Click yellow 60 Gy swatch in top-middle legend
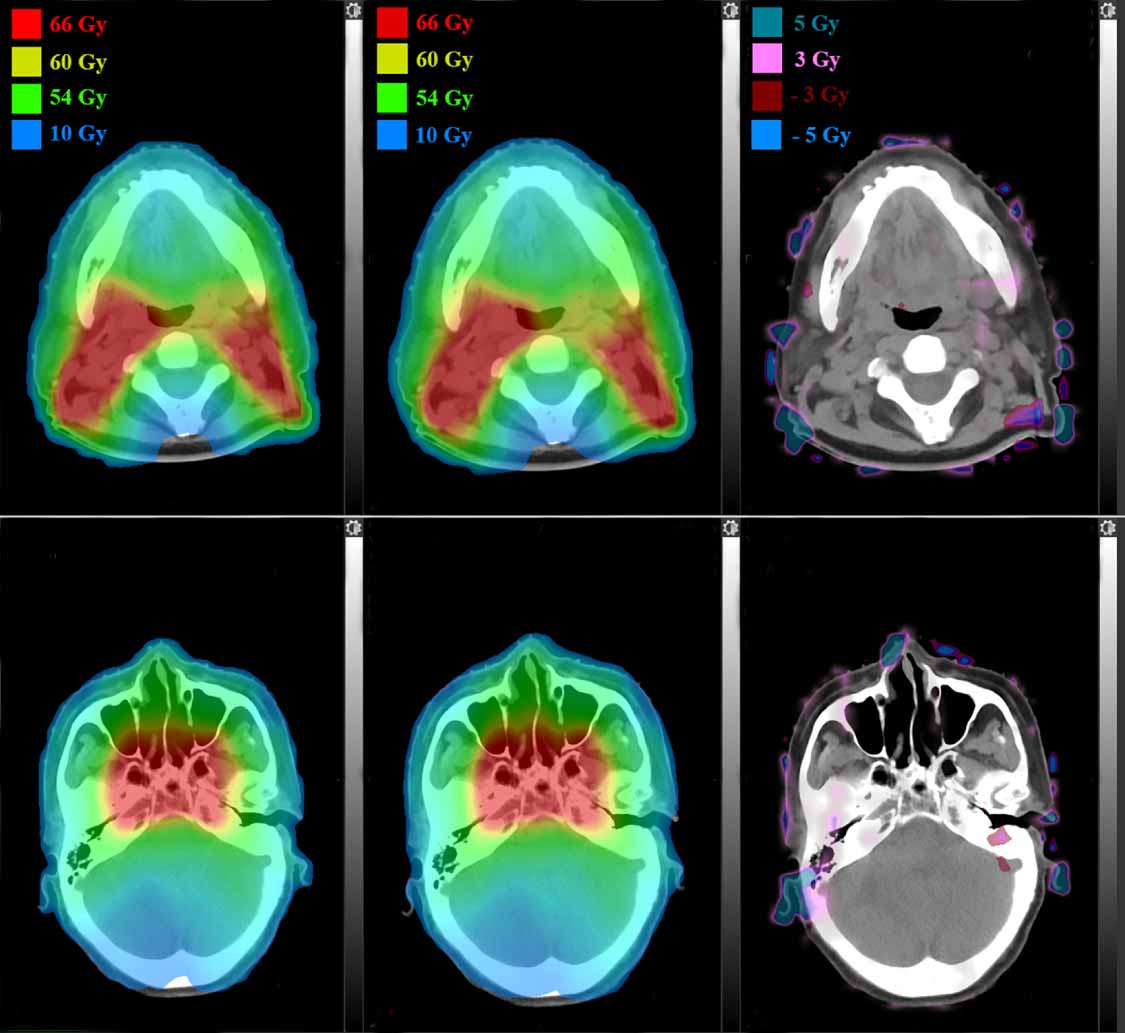 point(392,60)
